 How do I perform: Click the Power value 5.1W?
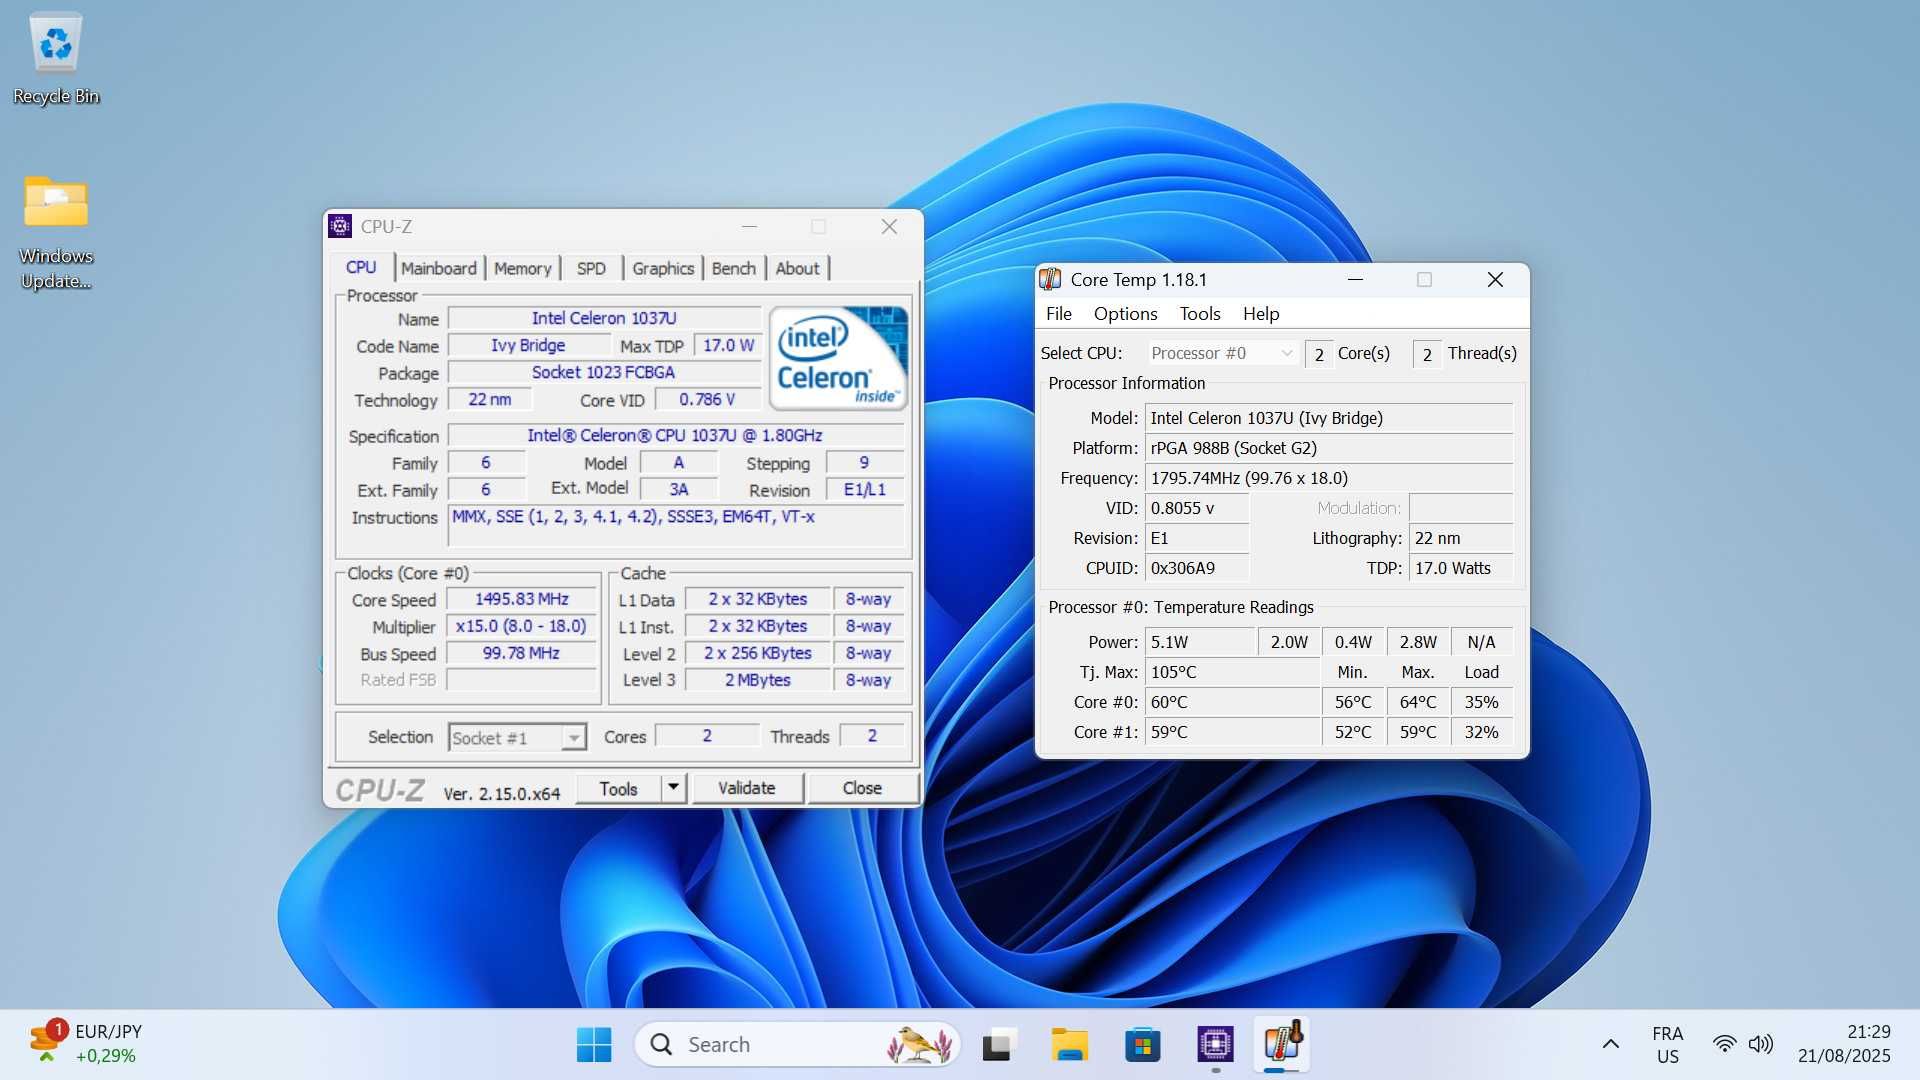[1200, 642]
